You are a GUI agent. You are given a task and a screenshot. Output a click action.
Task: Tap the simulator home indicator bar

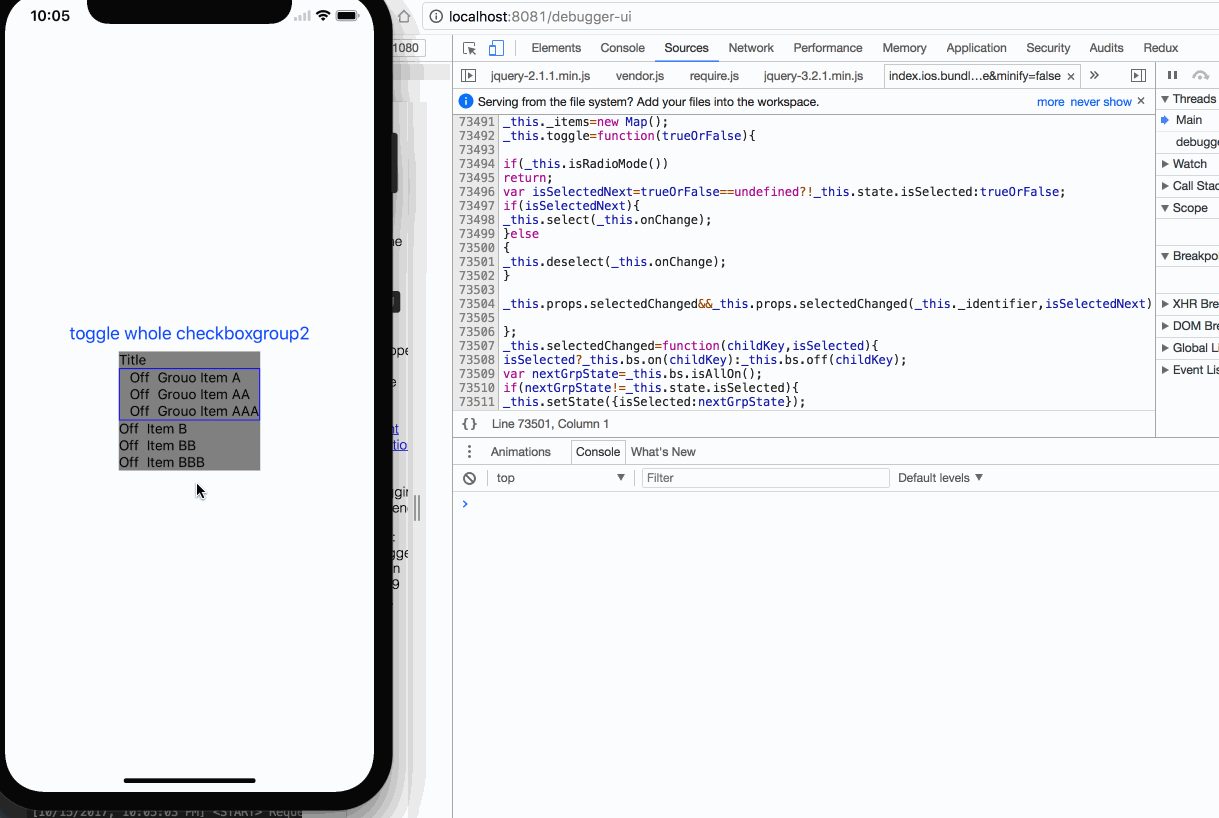click(x=189, y=780)
